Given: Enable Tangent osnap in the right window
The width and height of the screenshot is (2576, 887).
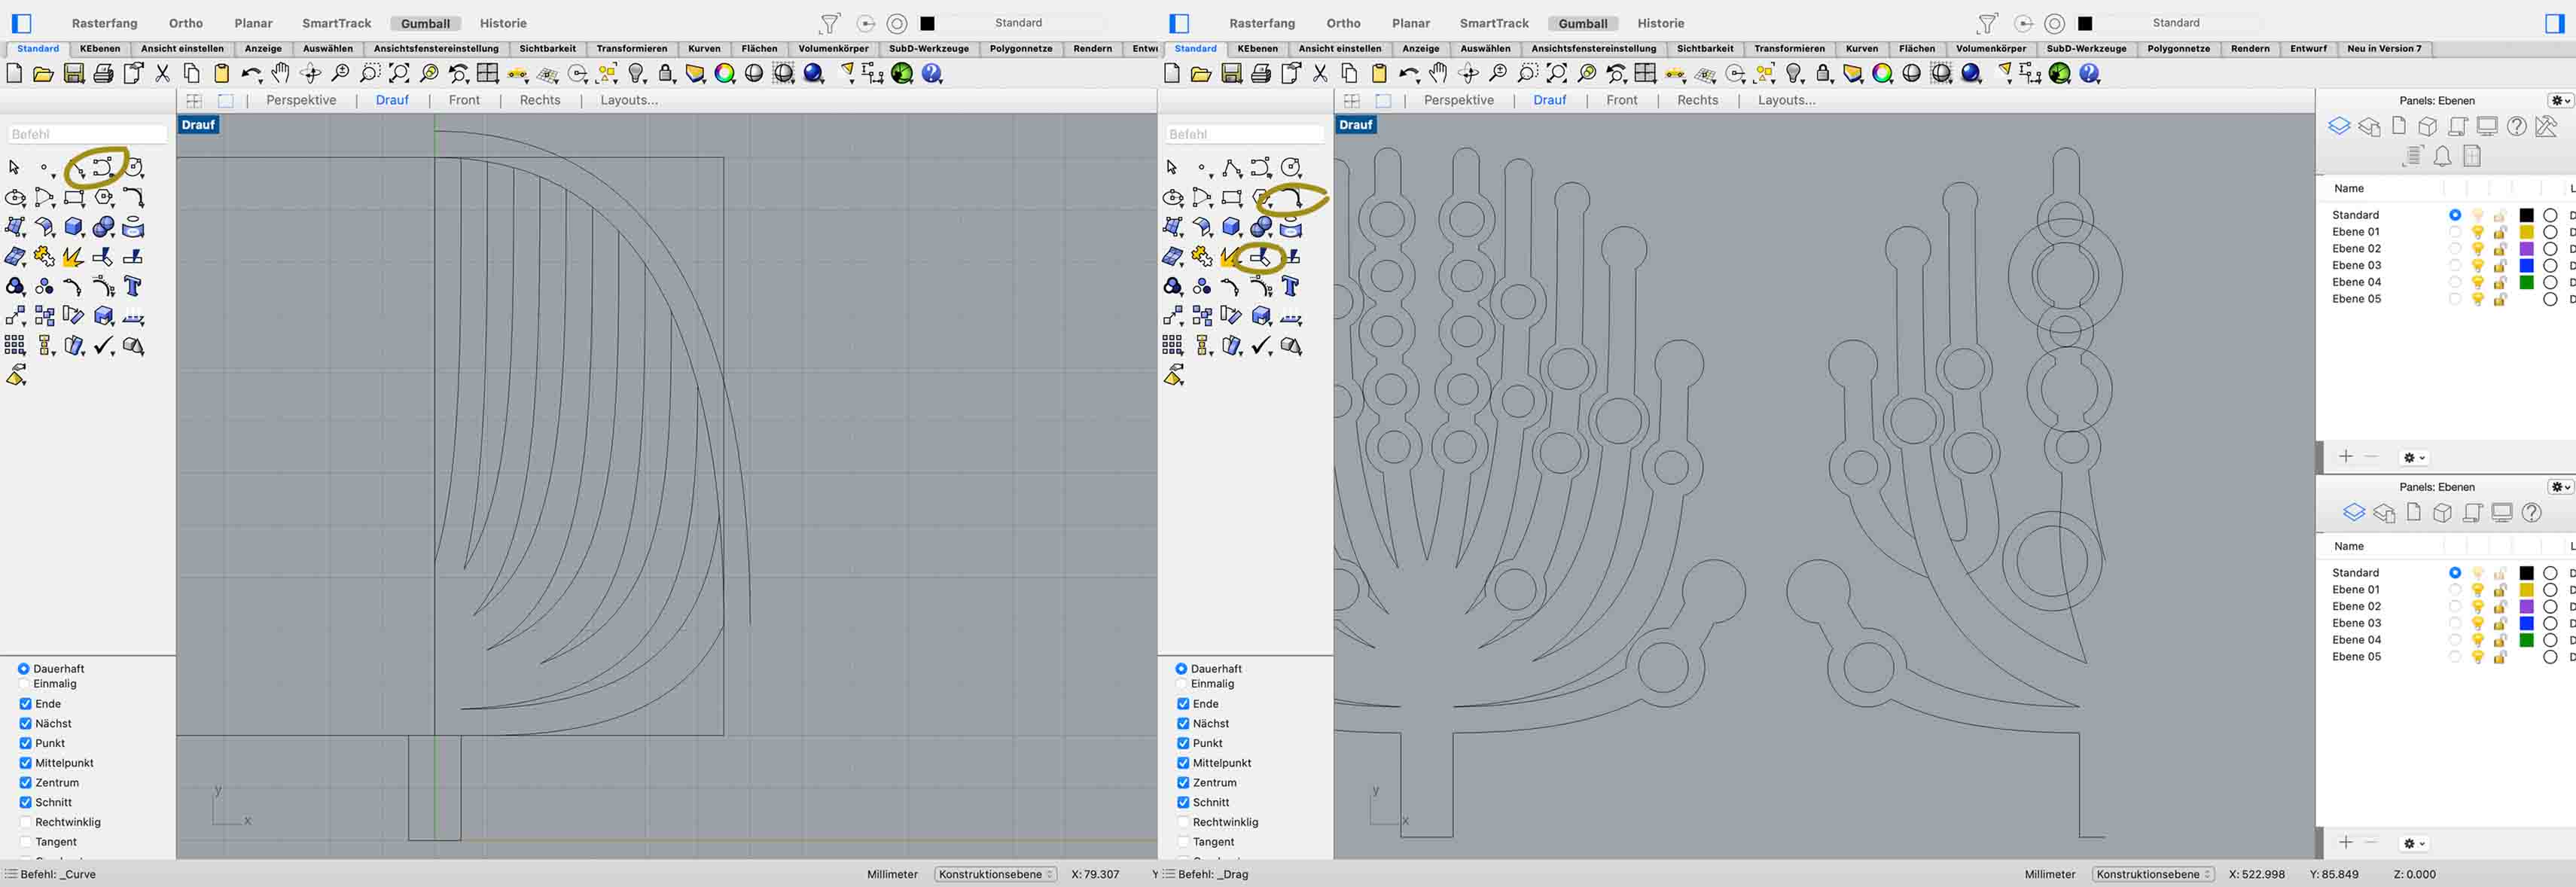Looking at the screenshot, I should click(x=1183, y=842).
